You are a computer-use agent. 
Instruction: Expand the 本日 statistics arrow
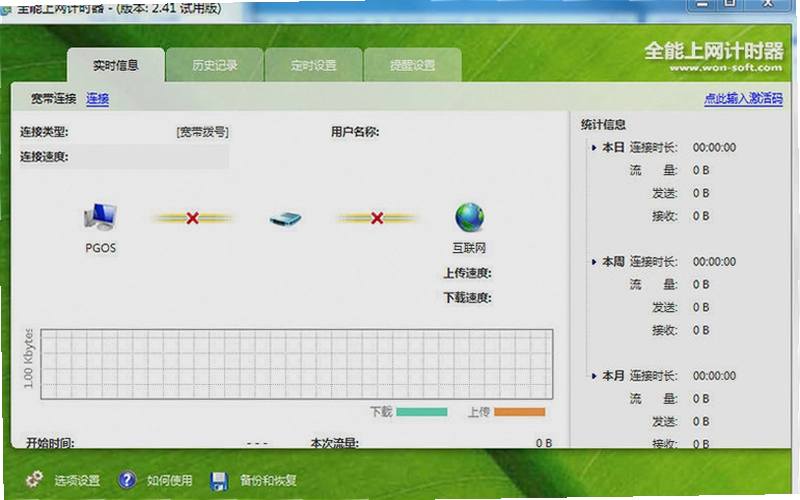[x=594, y=148]
